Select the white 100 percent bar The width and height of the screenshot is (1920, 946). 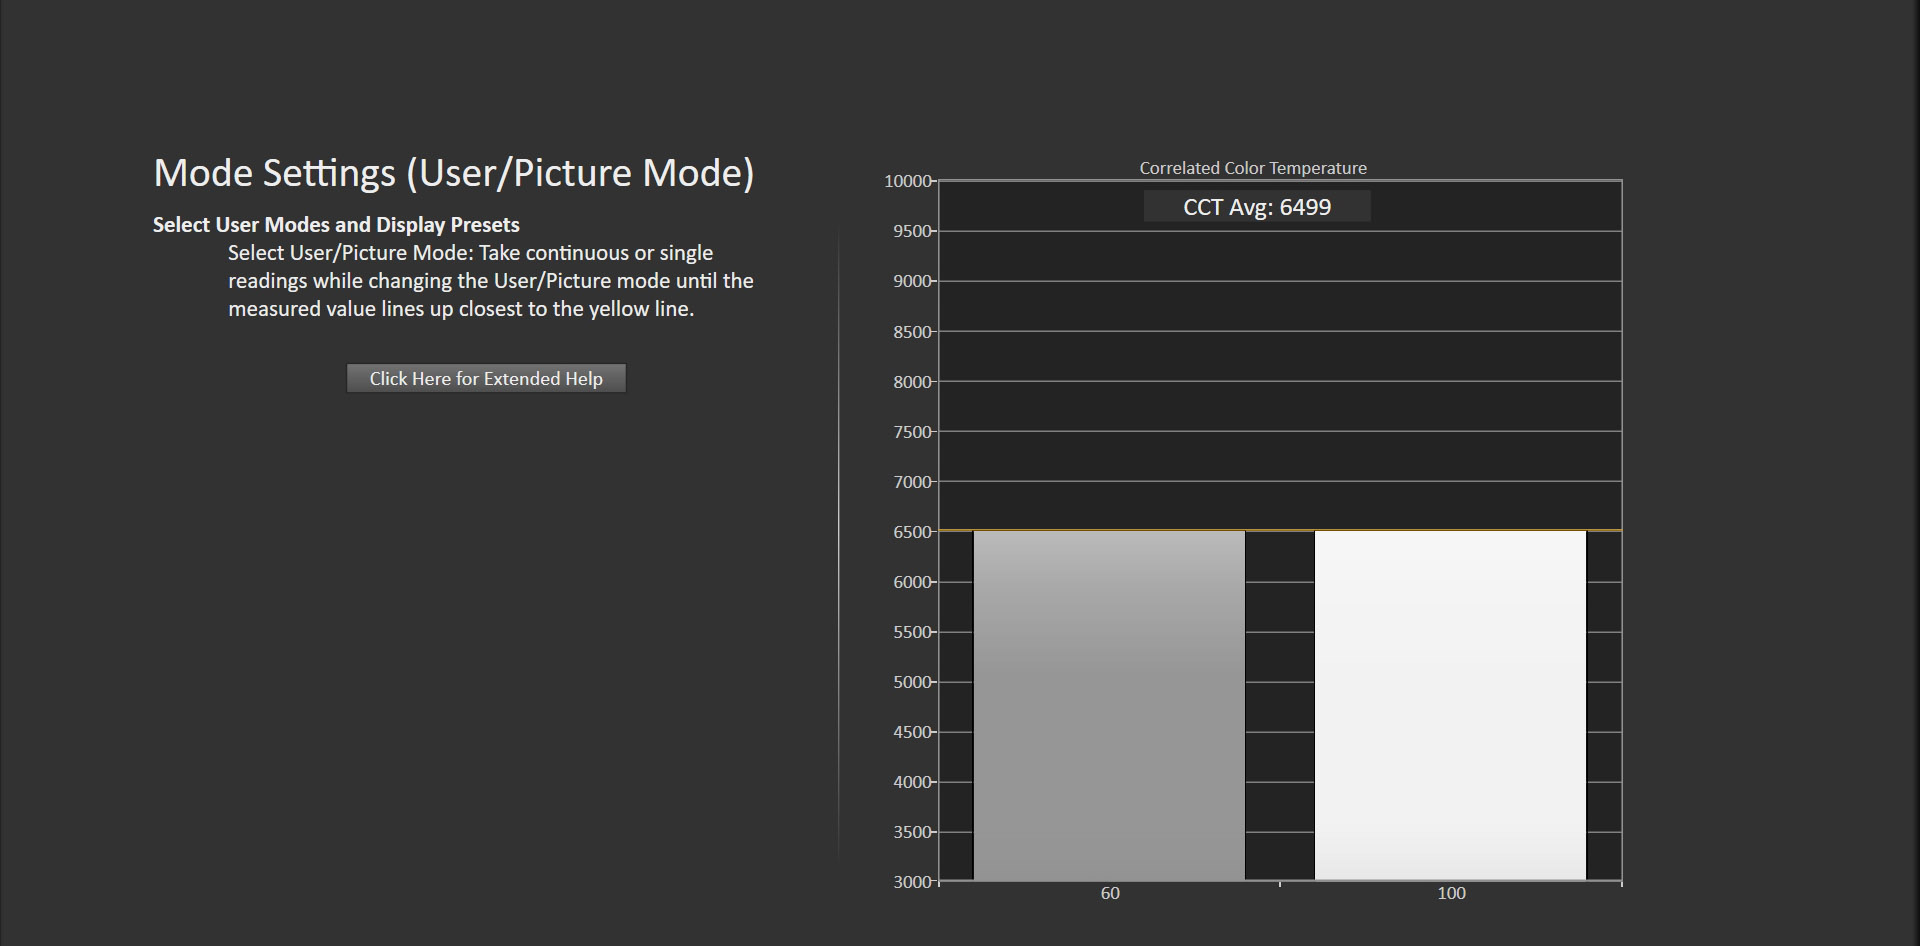point(1450,705)
